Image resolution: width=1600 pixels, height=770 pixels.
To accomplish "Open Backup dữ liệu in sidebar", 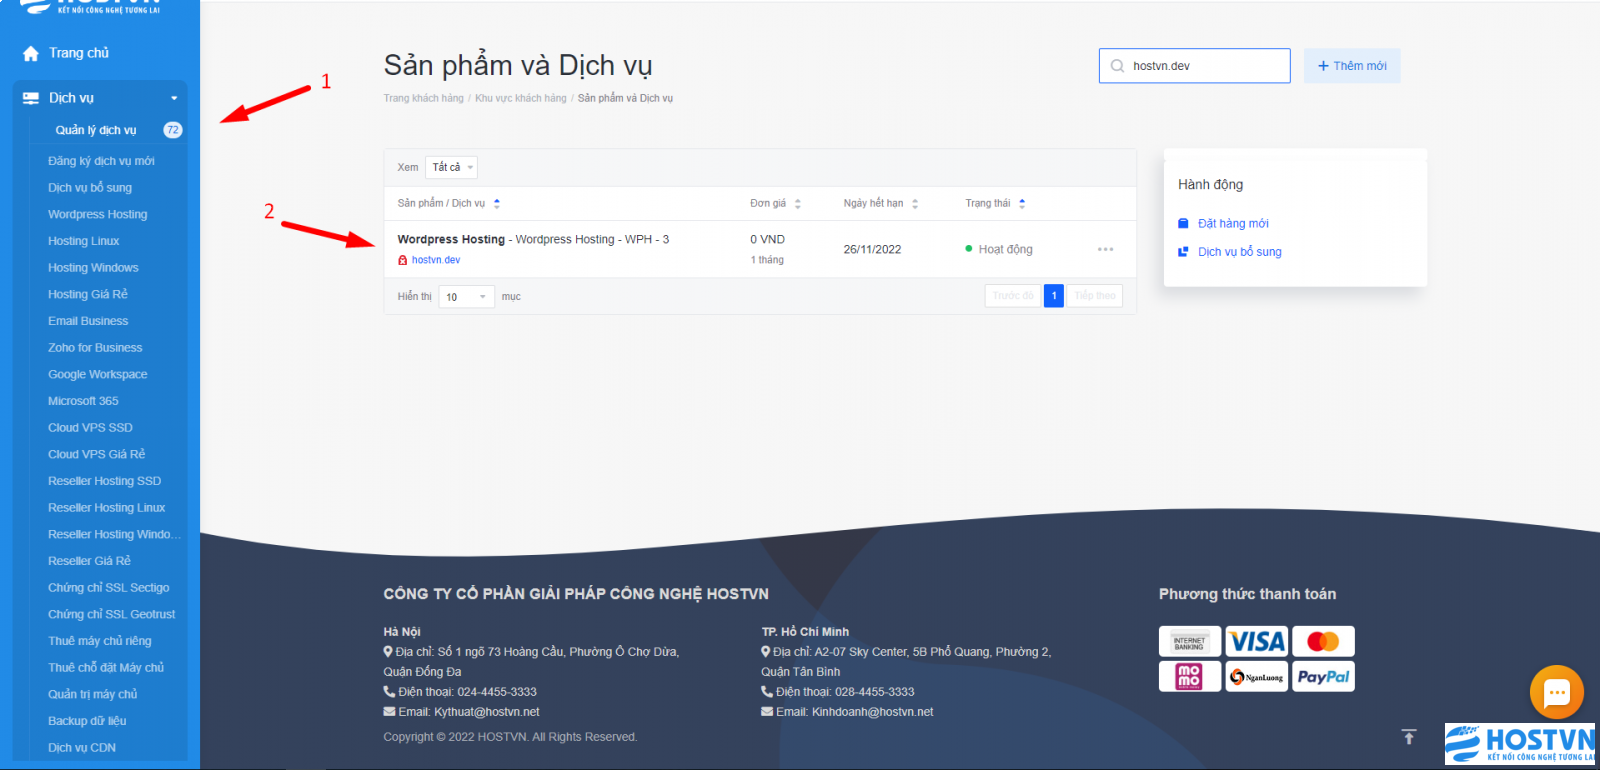I will click(x=87, y=721).
